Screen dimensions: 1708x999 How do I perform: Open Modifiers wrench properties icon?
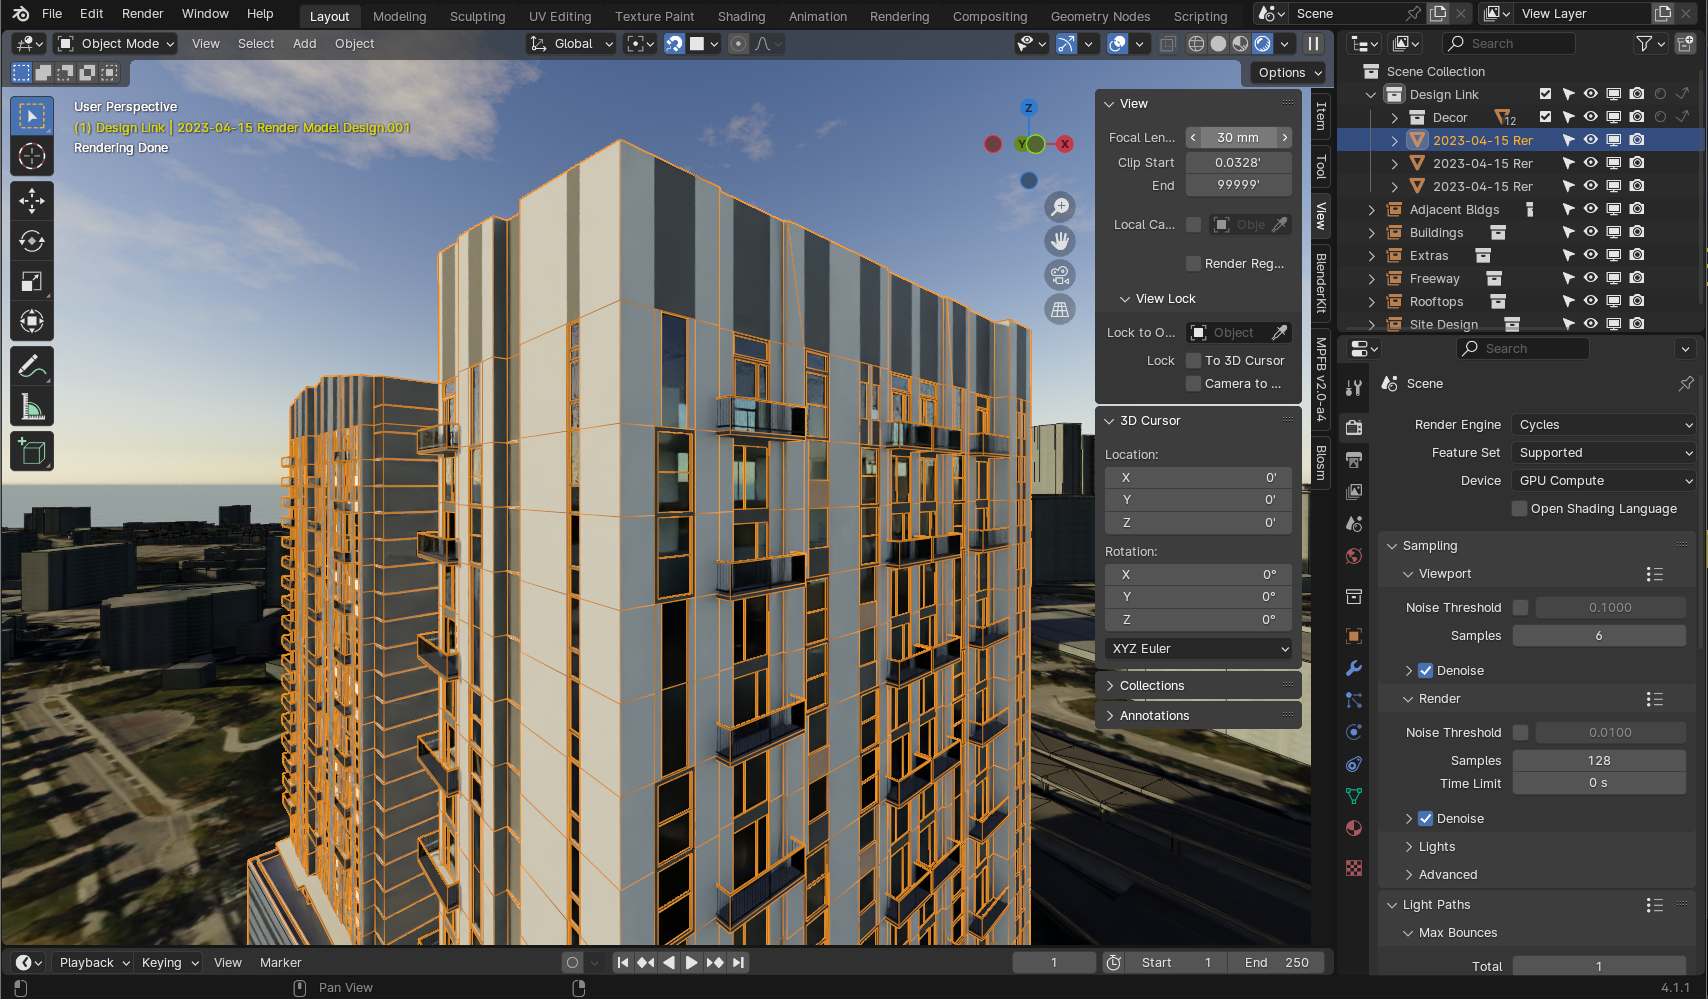pyautogui.click(x=1354, y=668)
